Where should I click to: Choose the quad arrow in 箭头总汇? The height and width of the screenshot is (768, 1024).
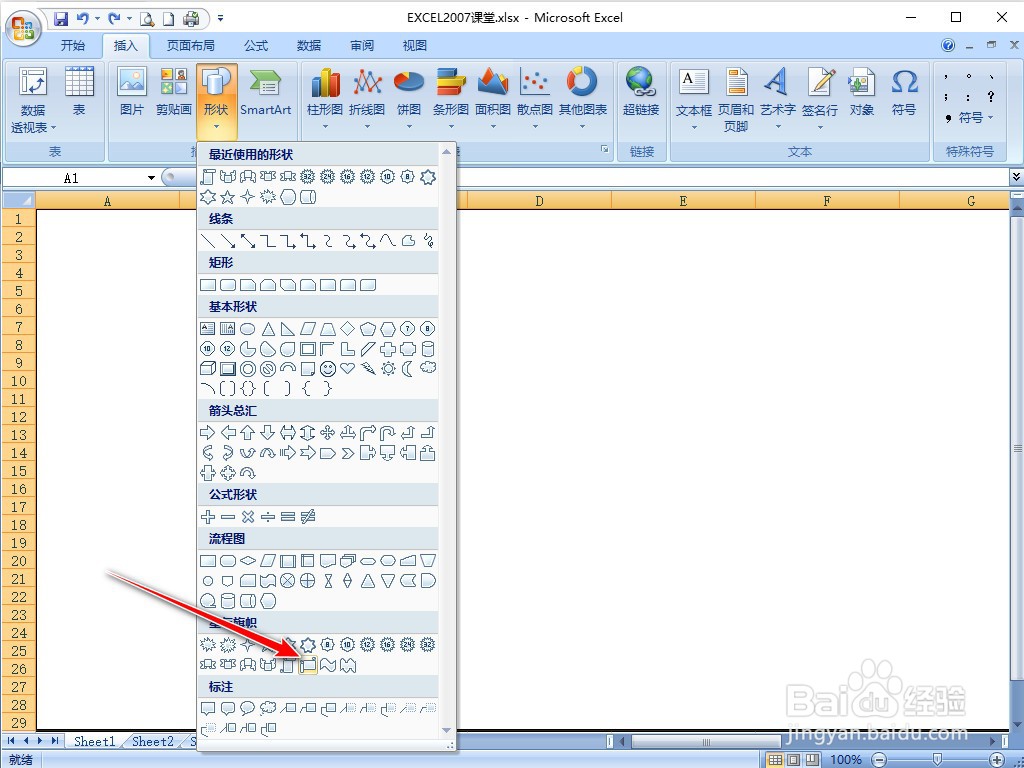pos(328,432)
